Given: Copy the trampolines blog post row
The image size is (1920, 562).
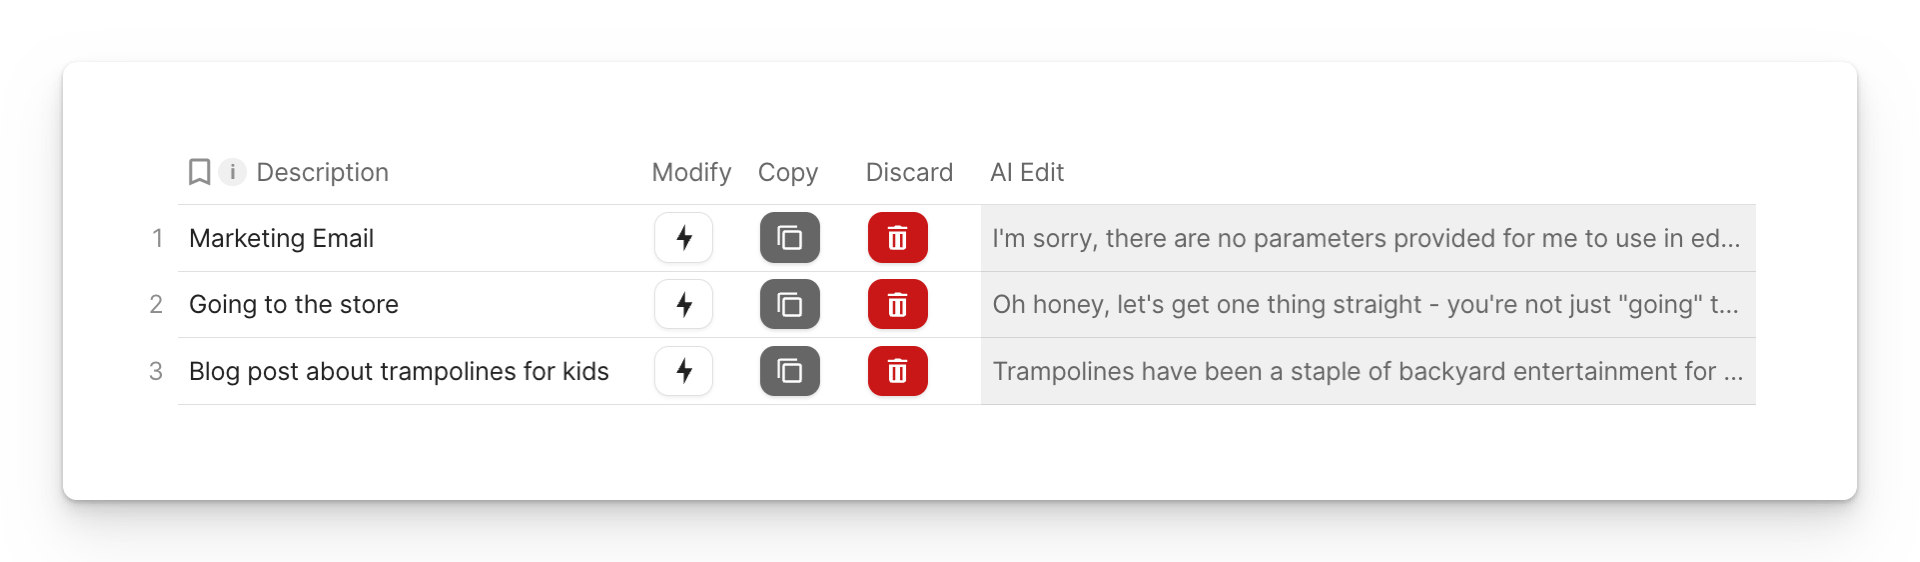Looking at the screenshot, I should coord(790,371).
